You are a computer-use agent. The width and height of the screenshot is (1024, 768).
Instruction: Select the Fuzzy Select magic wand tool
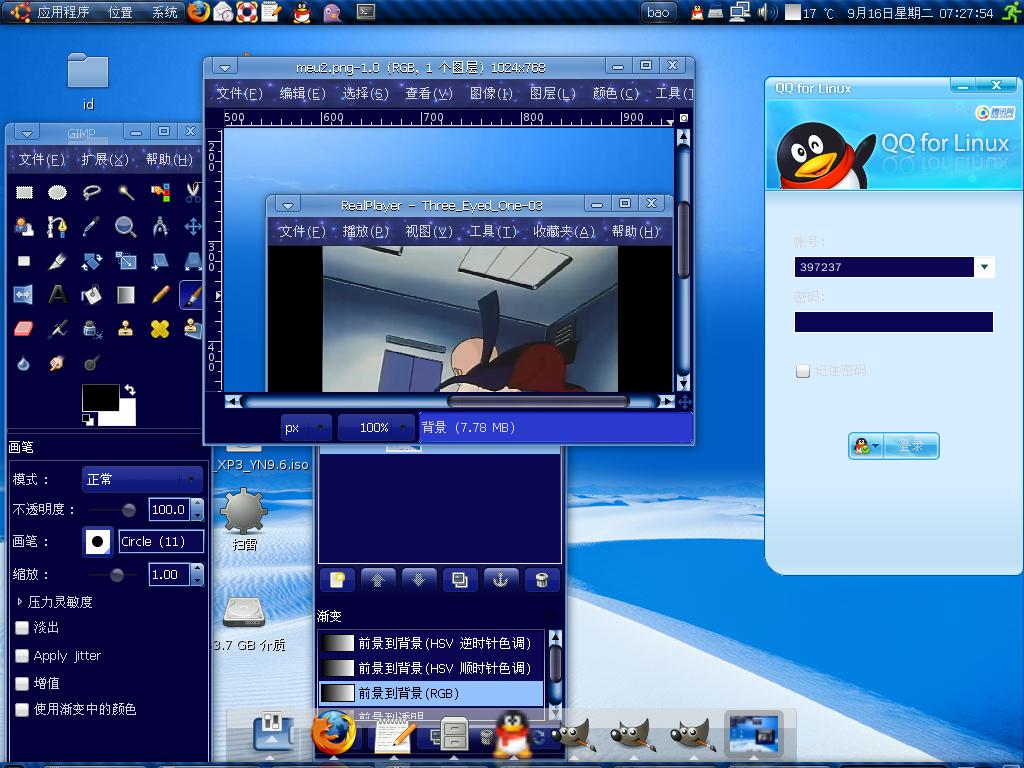[125, 192]
